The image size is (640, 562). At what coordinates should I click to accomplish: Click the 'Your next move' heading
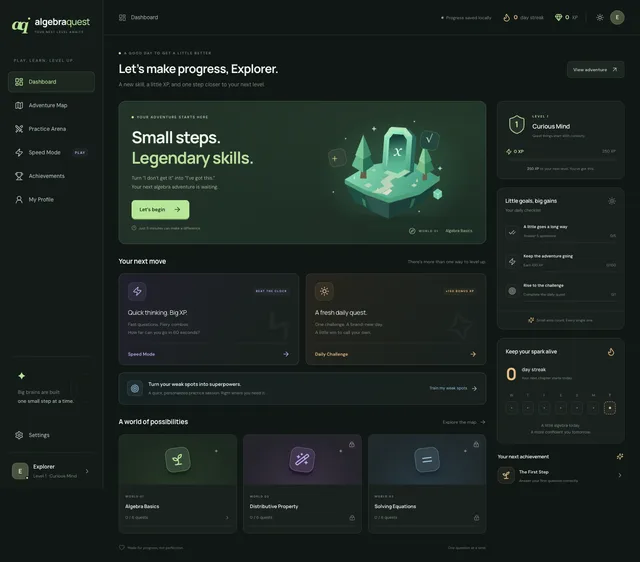pos(142,261)
